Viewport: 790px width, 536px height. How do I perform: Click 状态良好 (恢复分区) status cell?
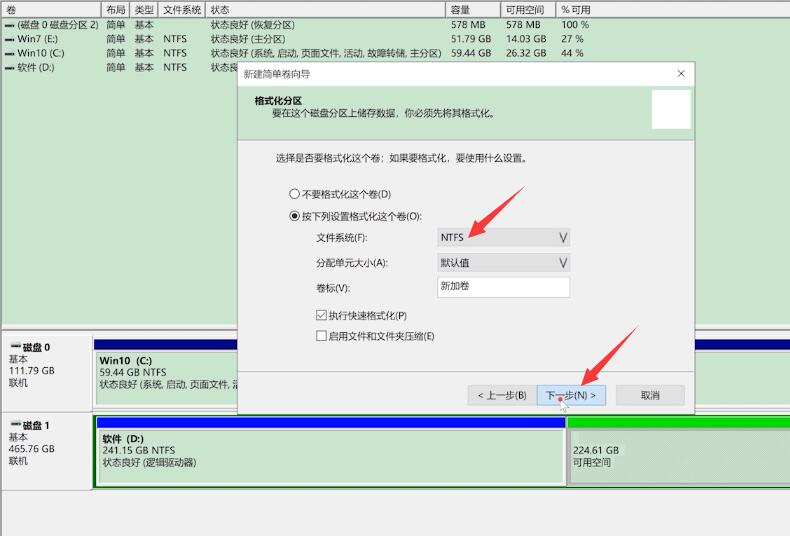[252, 25]
